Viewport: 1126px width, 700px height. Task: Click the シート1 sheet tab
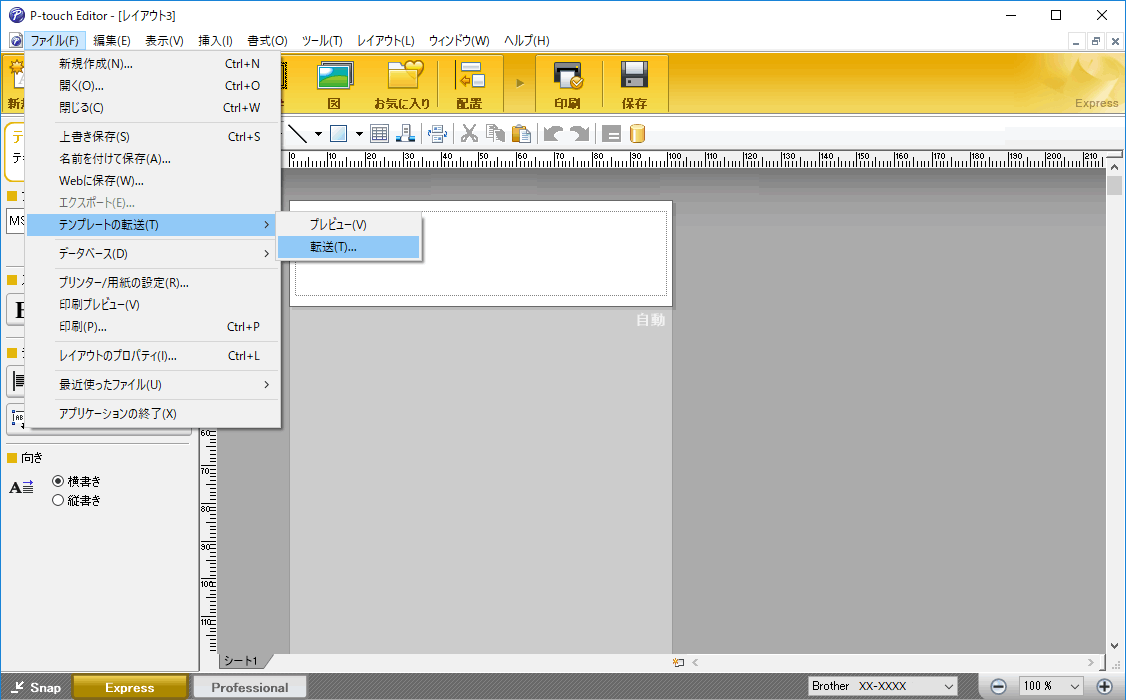pos(241,661)
